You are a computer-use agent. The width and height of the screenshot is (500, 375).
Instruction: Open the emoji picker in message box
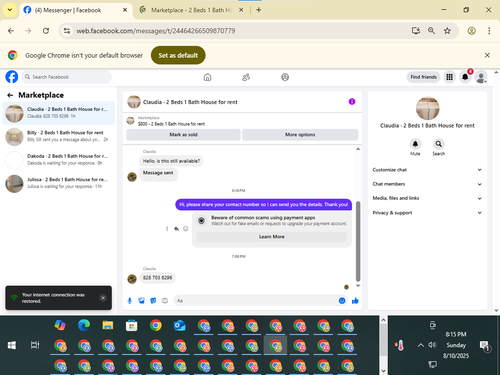342,301
